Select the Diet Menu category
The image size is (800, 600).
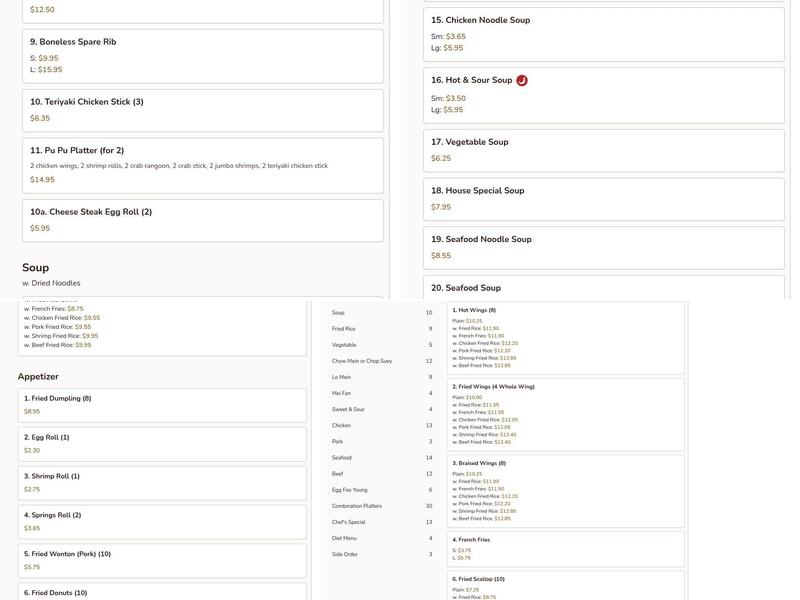pyautogui.click(x=345, y=538)
